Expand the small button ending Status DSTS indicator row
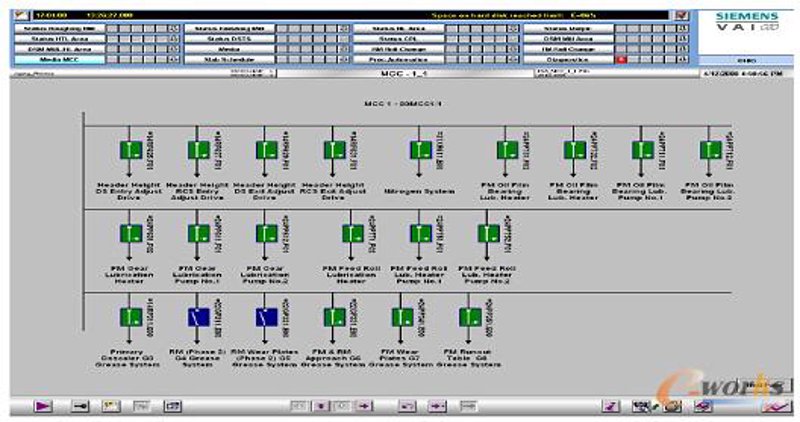 (x=344, y=39)
